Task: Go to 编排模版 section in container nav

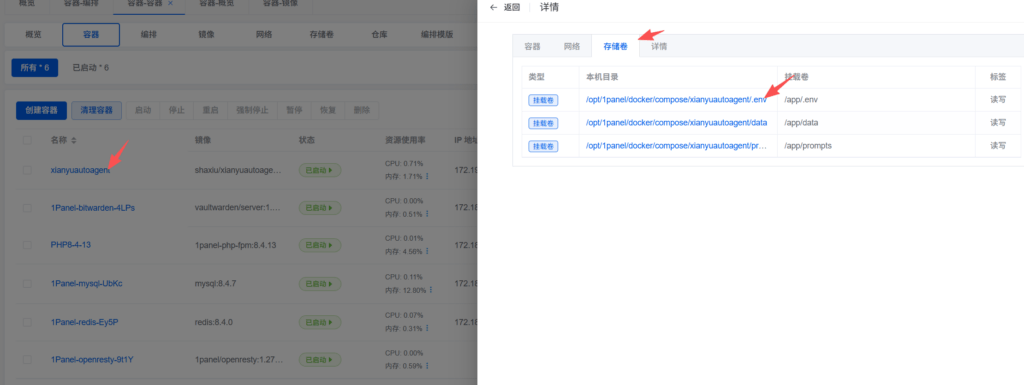Action: (437, 35)
